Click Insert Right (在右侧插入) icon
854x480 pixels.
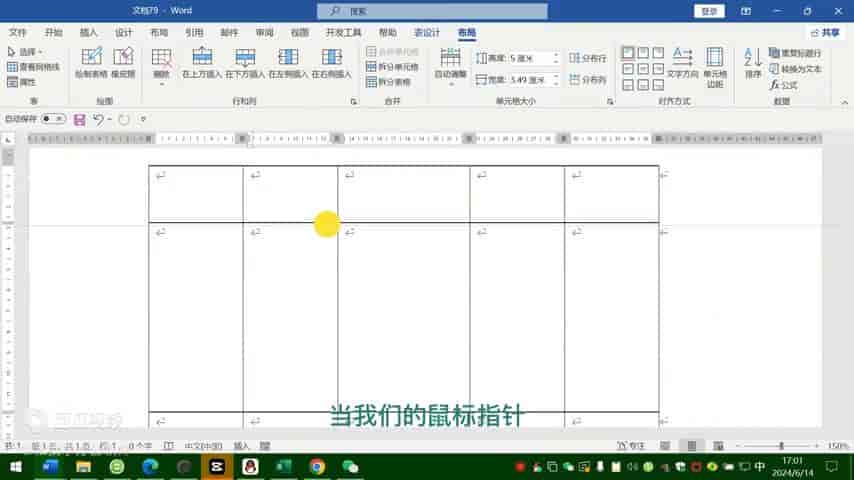331,57
